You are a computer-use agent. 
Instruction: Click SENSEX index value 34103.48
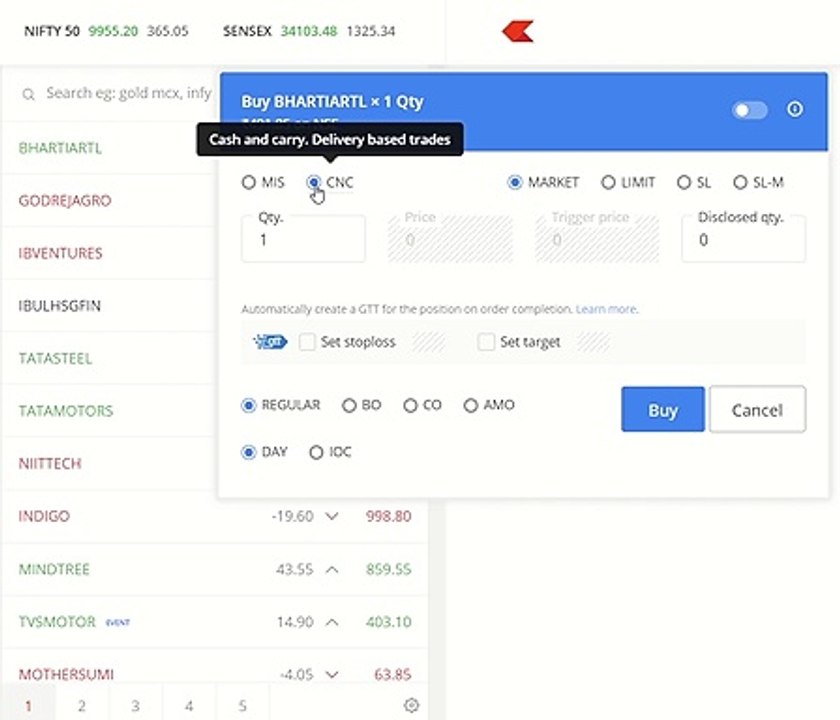point(309,31)
